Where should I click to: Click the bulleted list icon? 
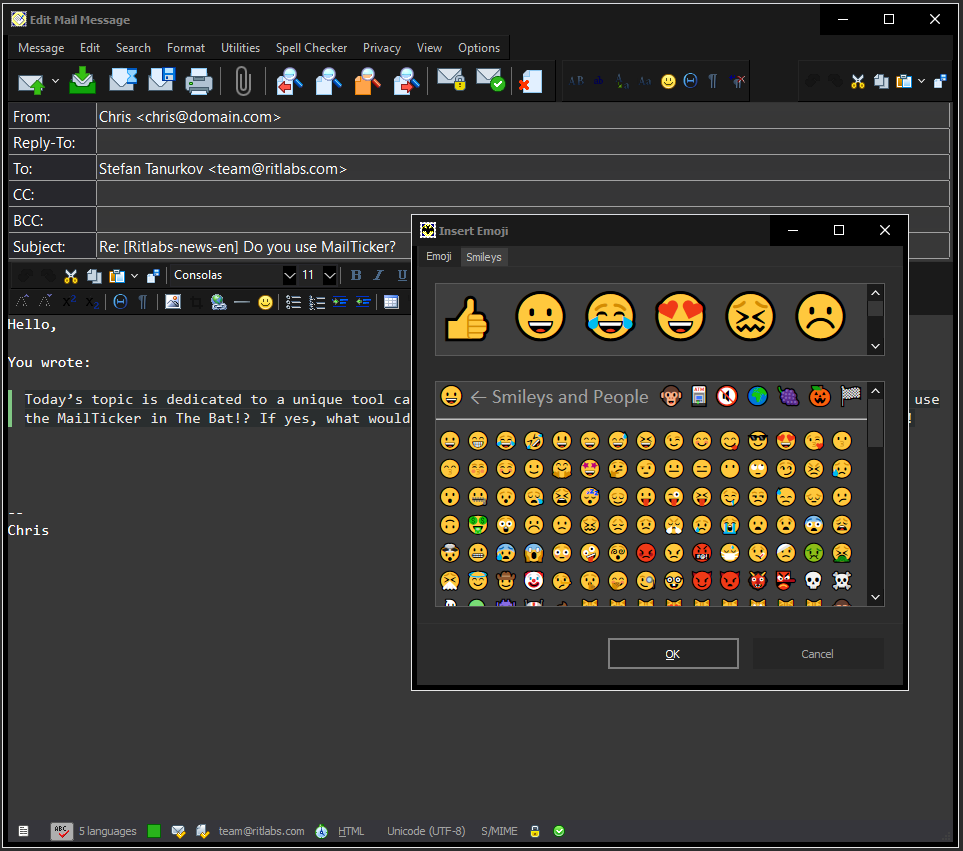294,302
